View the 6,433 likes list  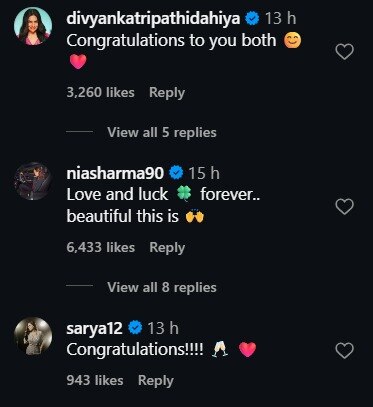(x=100, y=247)
